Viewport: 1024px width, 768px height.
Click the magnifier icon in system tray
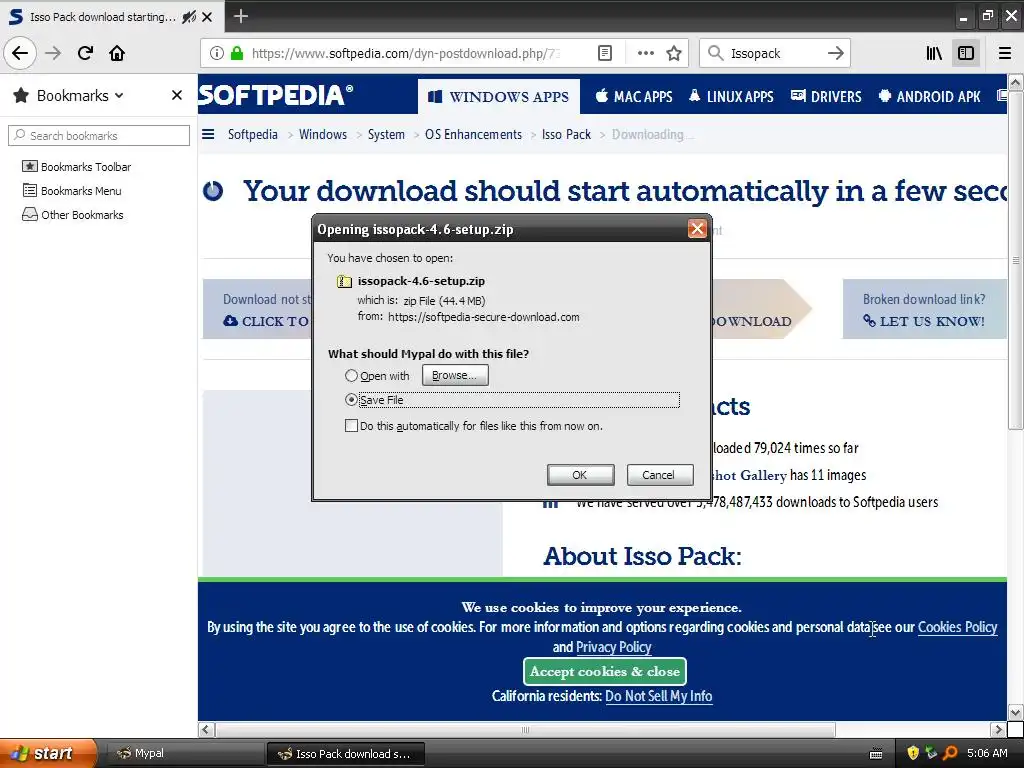pyautogui.click(x=950, y=753)
